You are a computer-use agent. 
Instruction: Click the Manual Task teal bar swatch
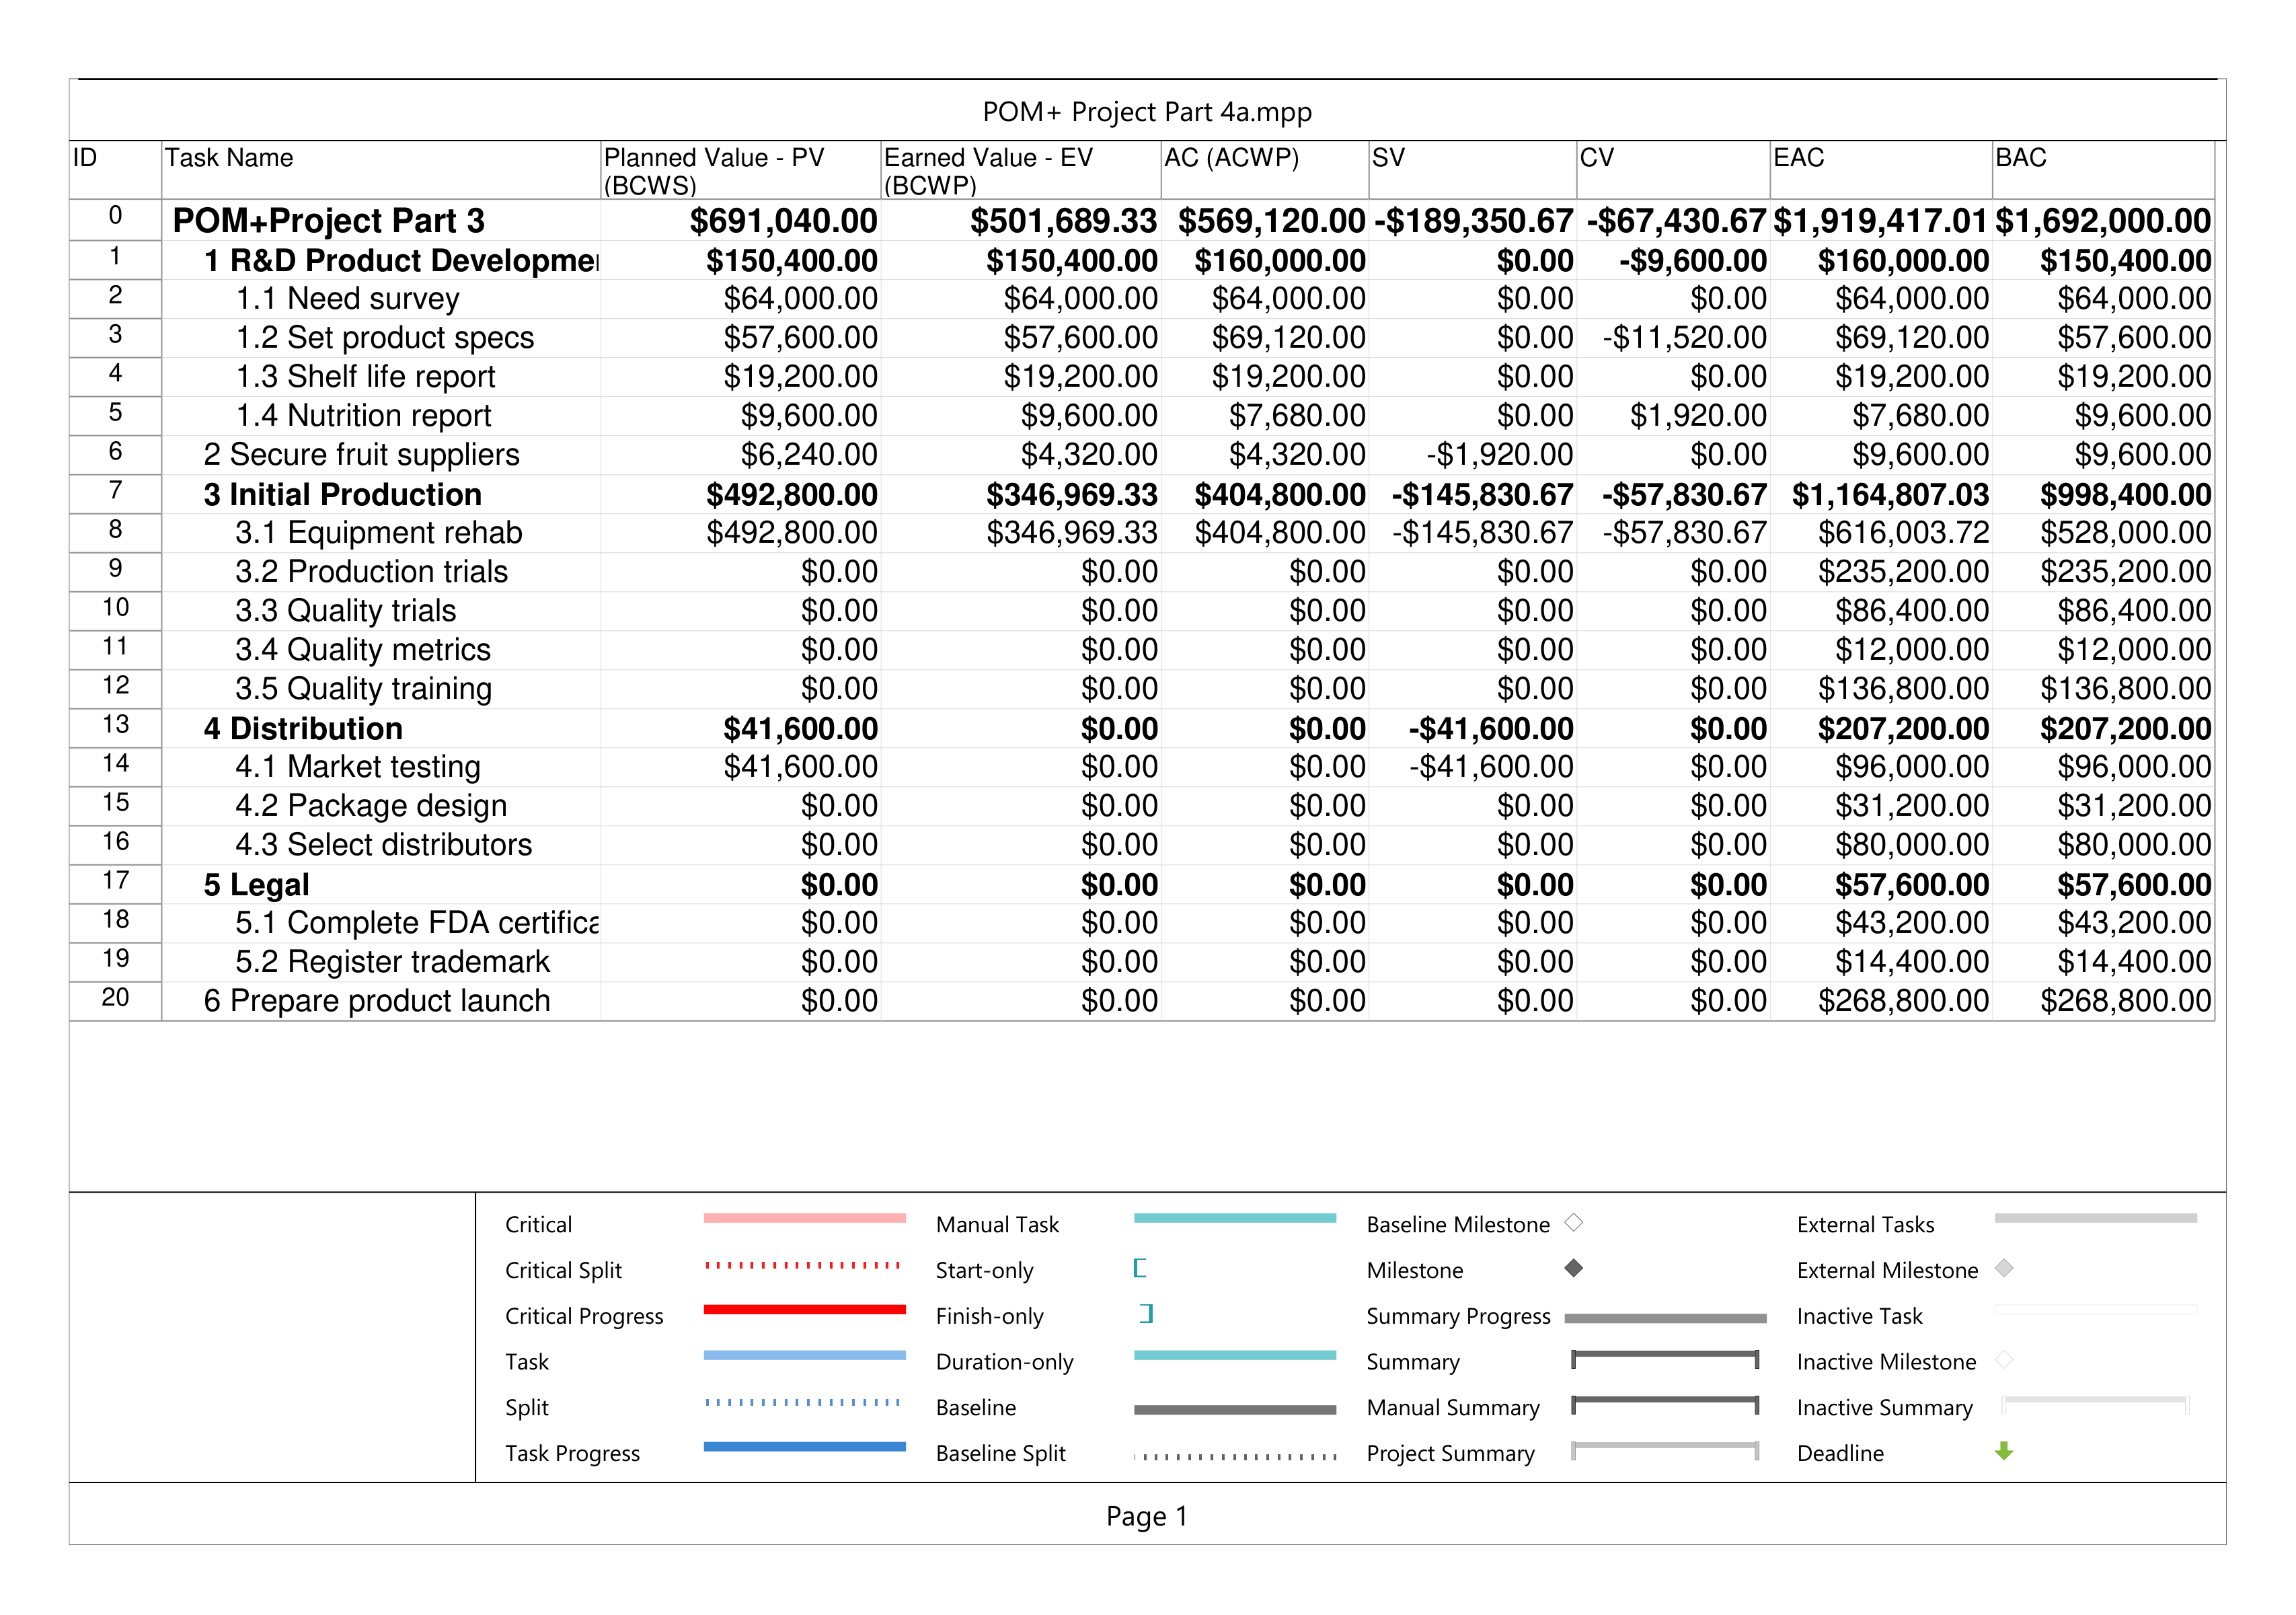(x=1235, y=1218)
